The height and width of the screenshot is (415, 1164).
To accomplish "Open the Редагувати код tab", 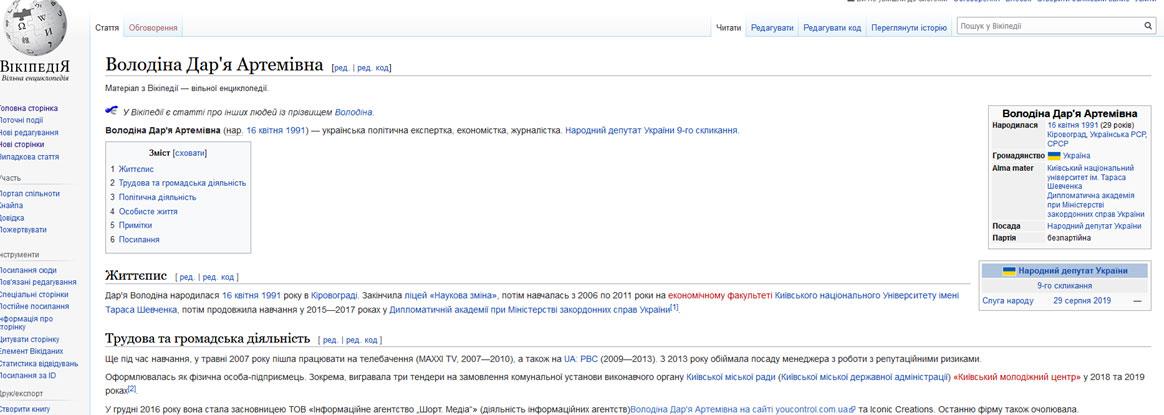I will pos(832,28).
